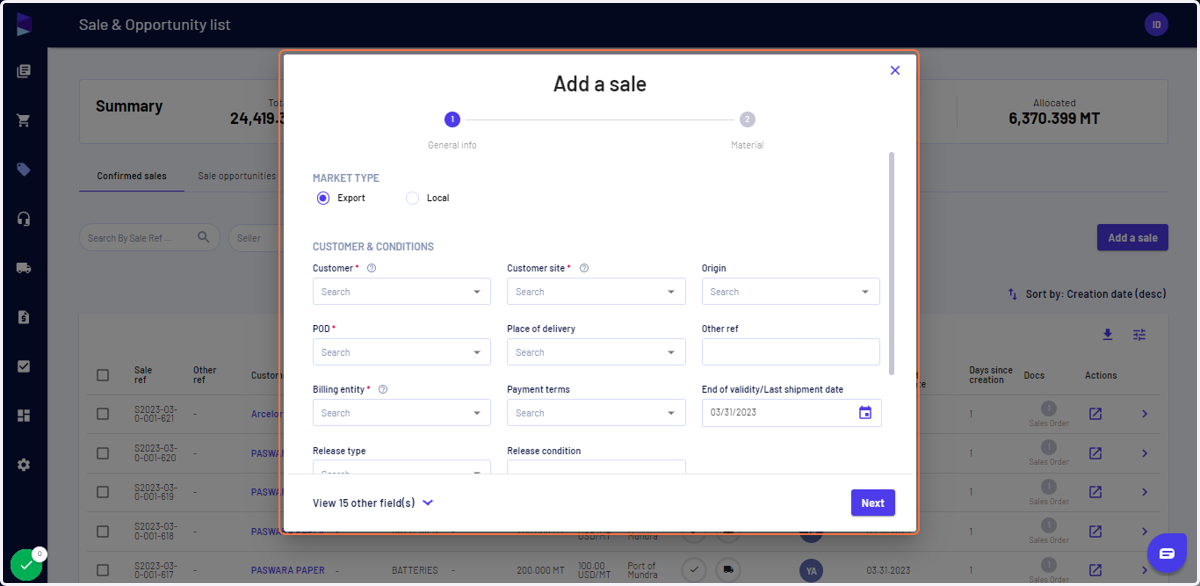Screen dimensions: 1200x586
Task: Check the box for sale S2023-03-0-001-619
Action: tap(103, 492)
